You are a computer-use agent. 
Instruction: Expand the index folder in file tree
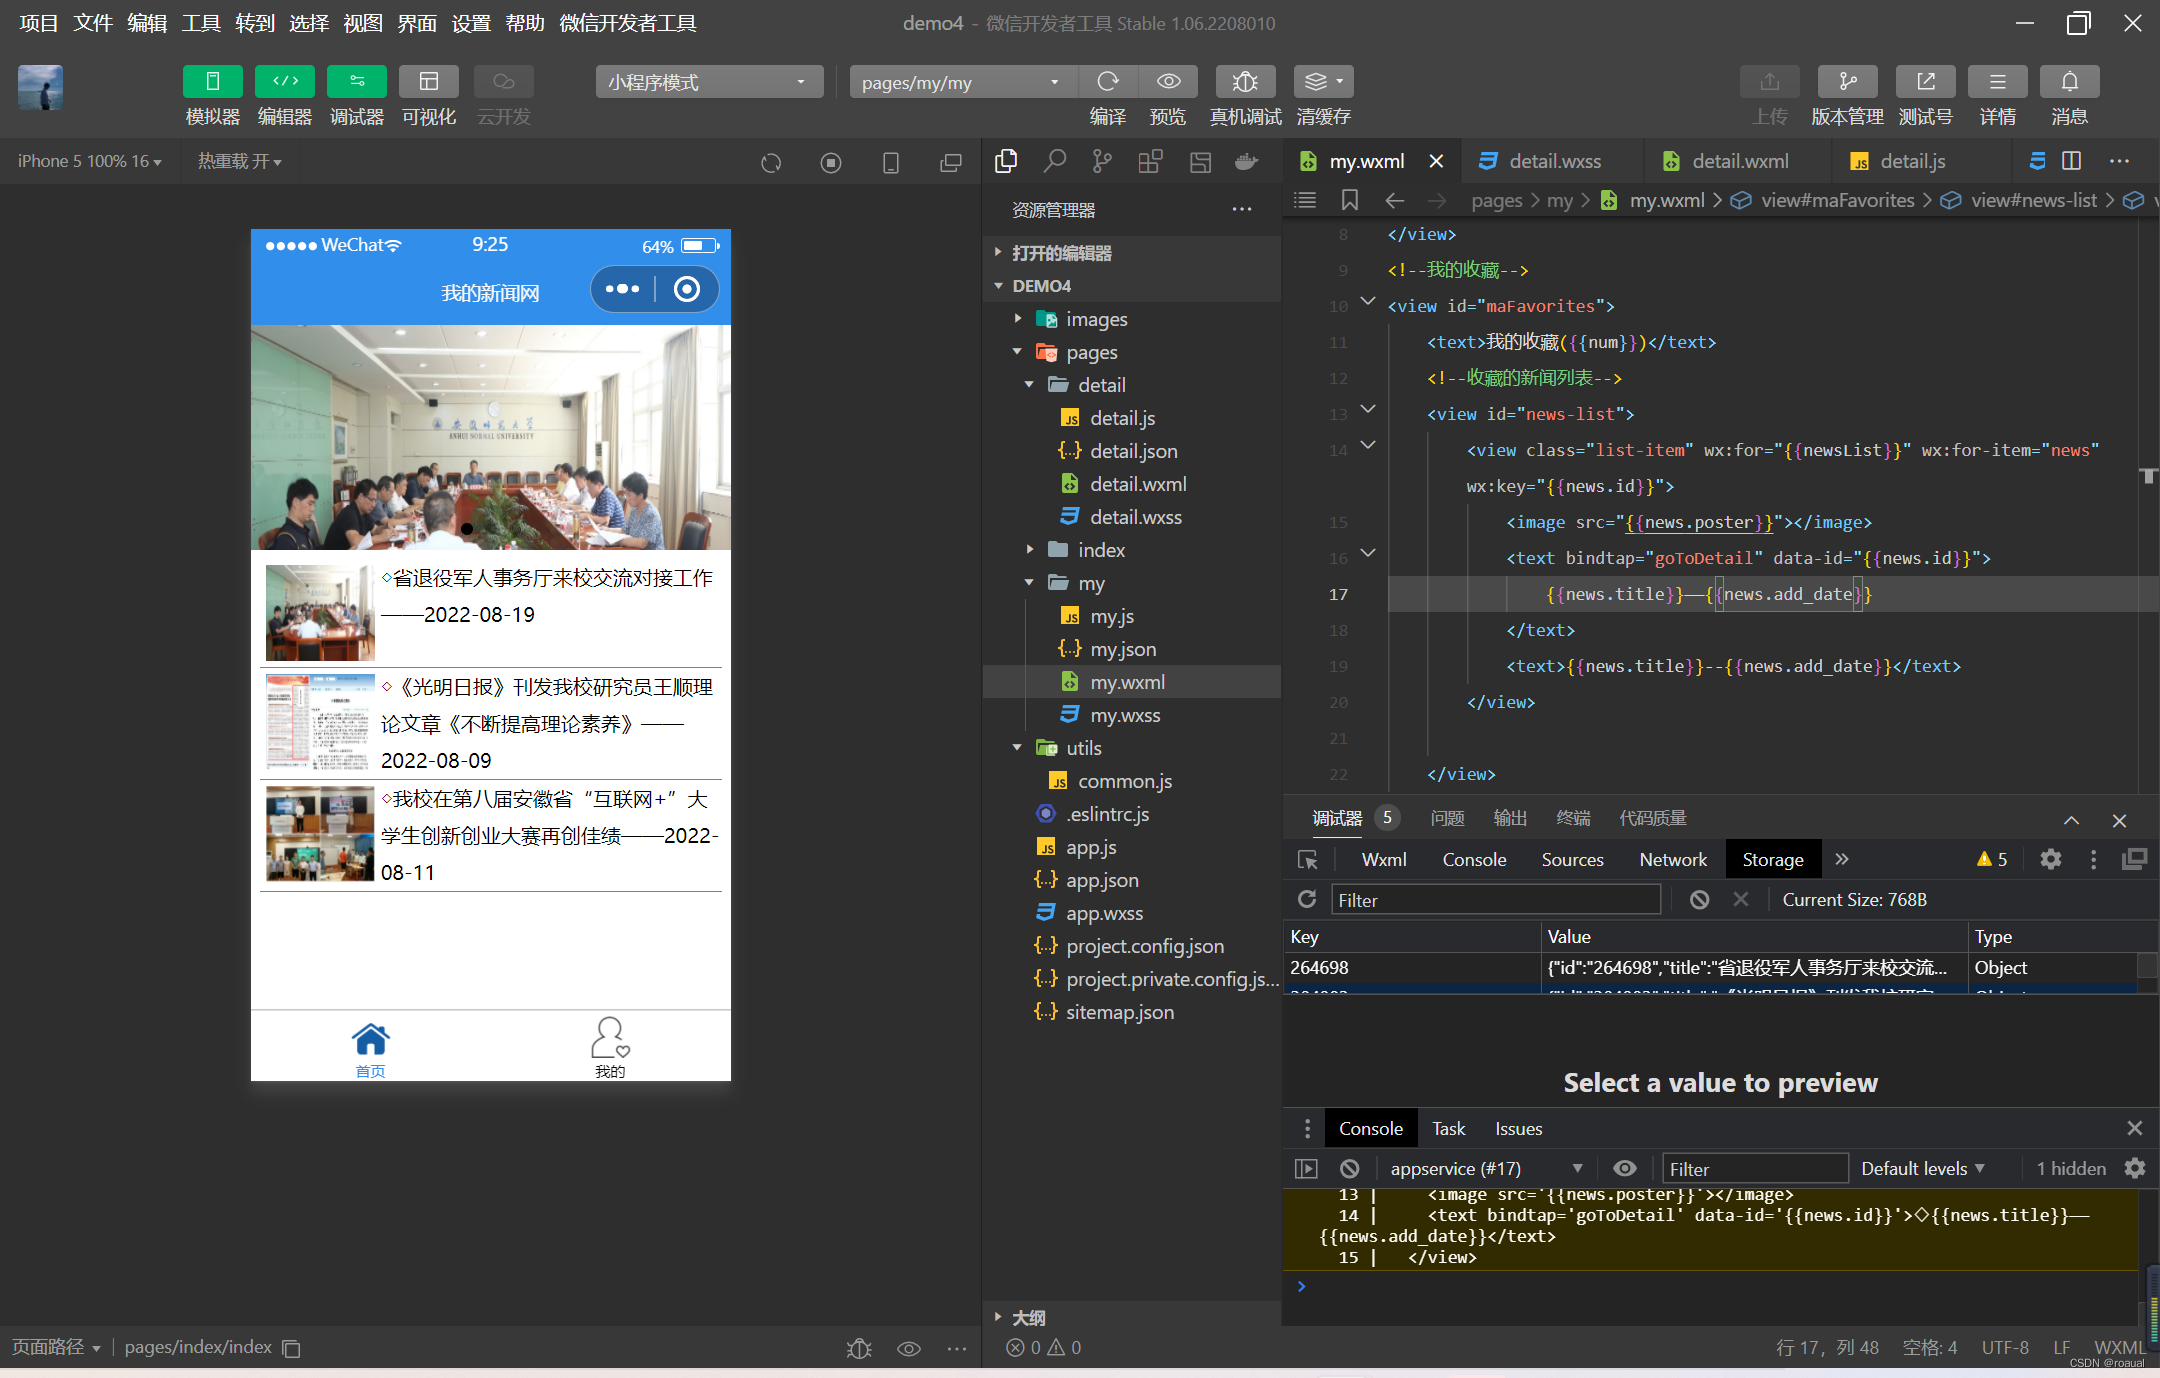pos(1101,550)
